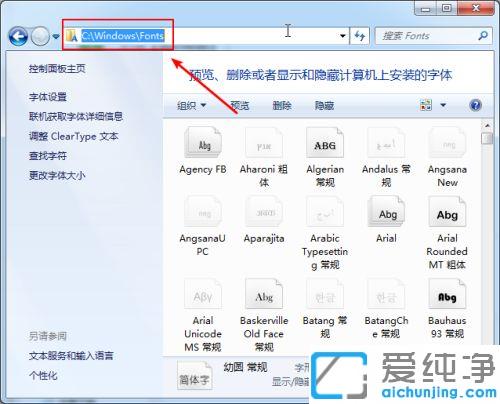Screen dimensions: 500x404
Task: Open 字体设置 link
Action: point(48,97)
